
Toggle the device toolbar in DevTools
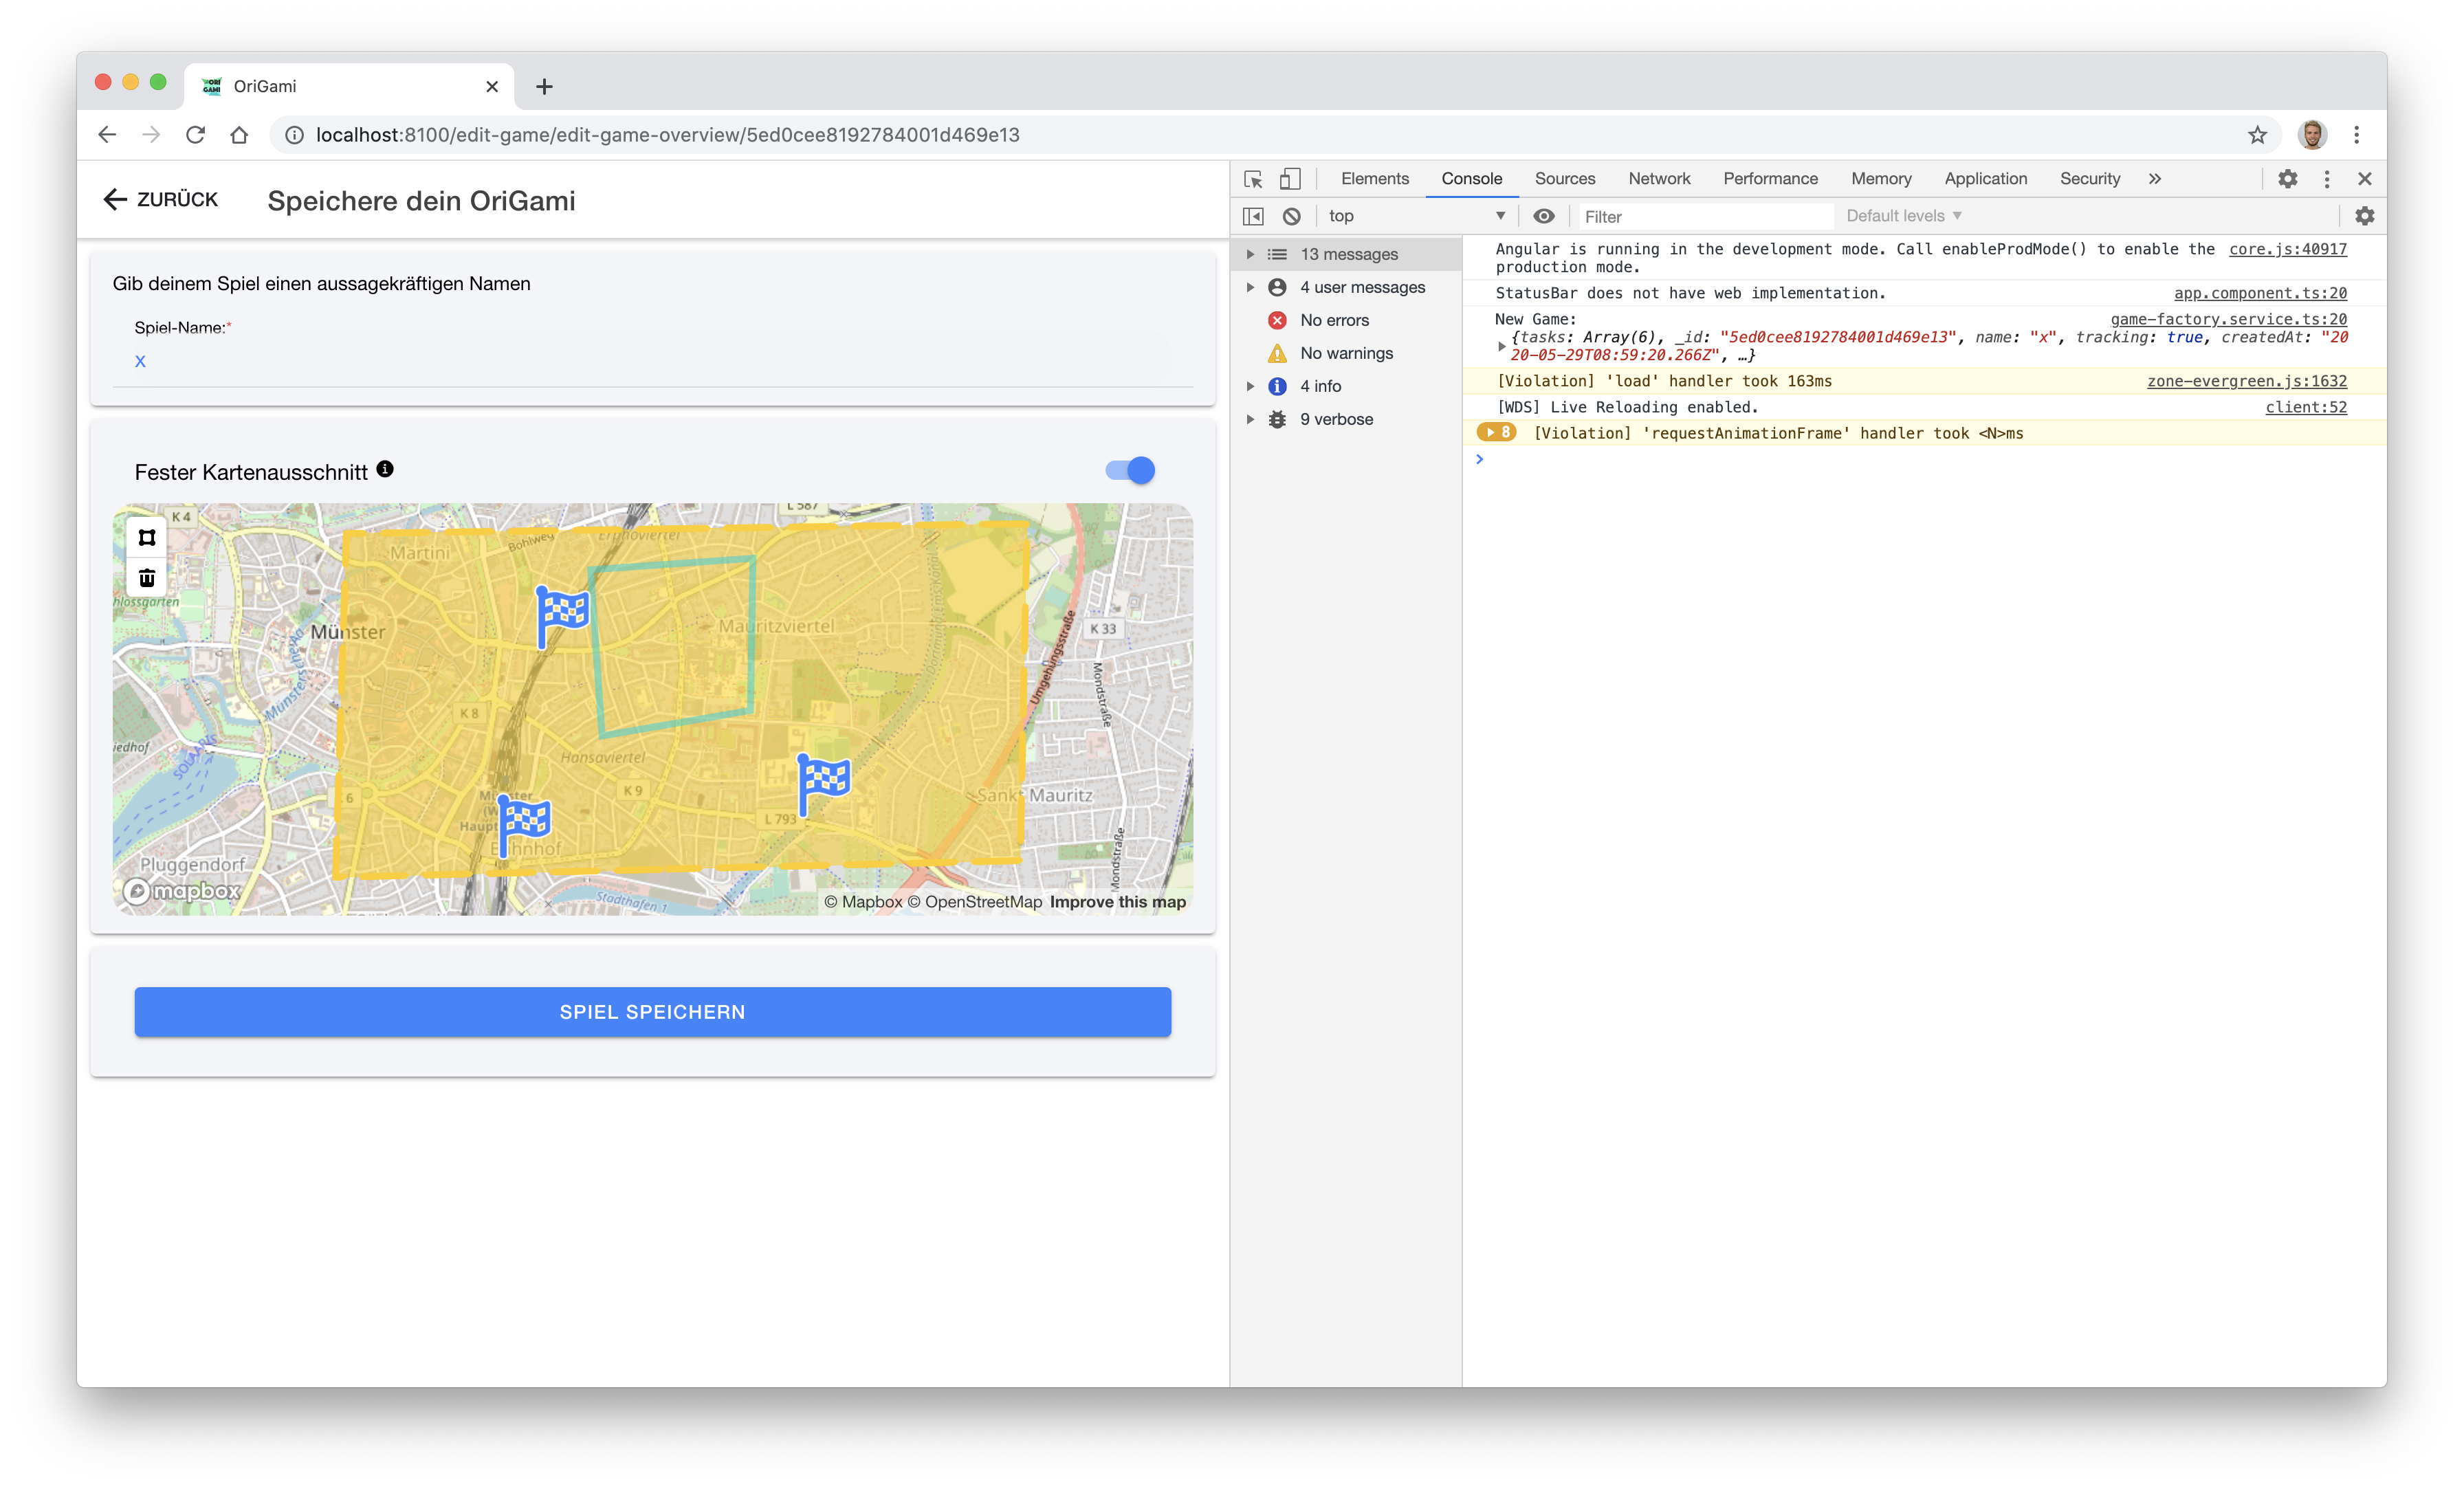[1290, 178]
